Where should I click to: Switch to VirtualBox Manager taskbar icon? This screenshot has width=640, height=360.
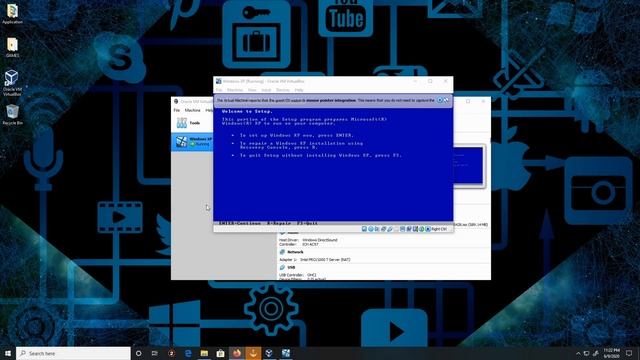(x=269, y=353)
